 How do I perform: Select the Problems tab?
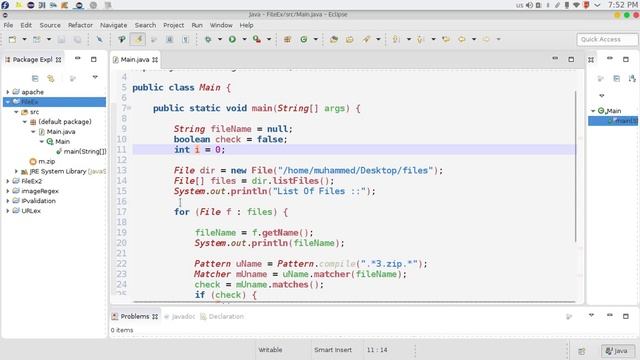[136, 316]
